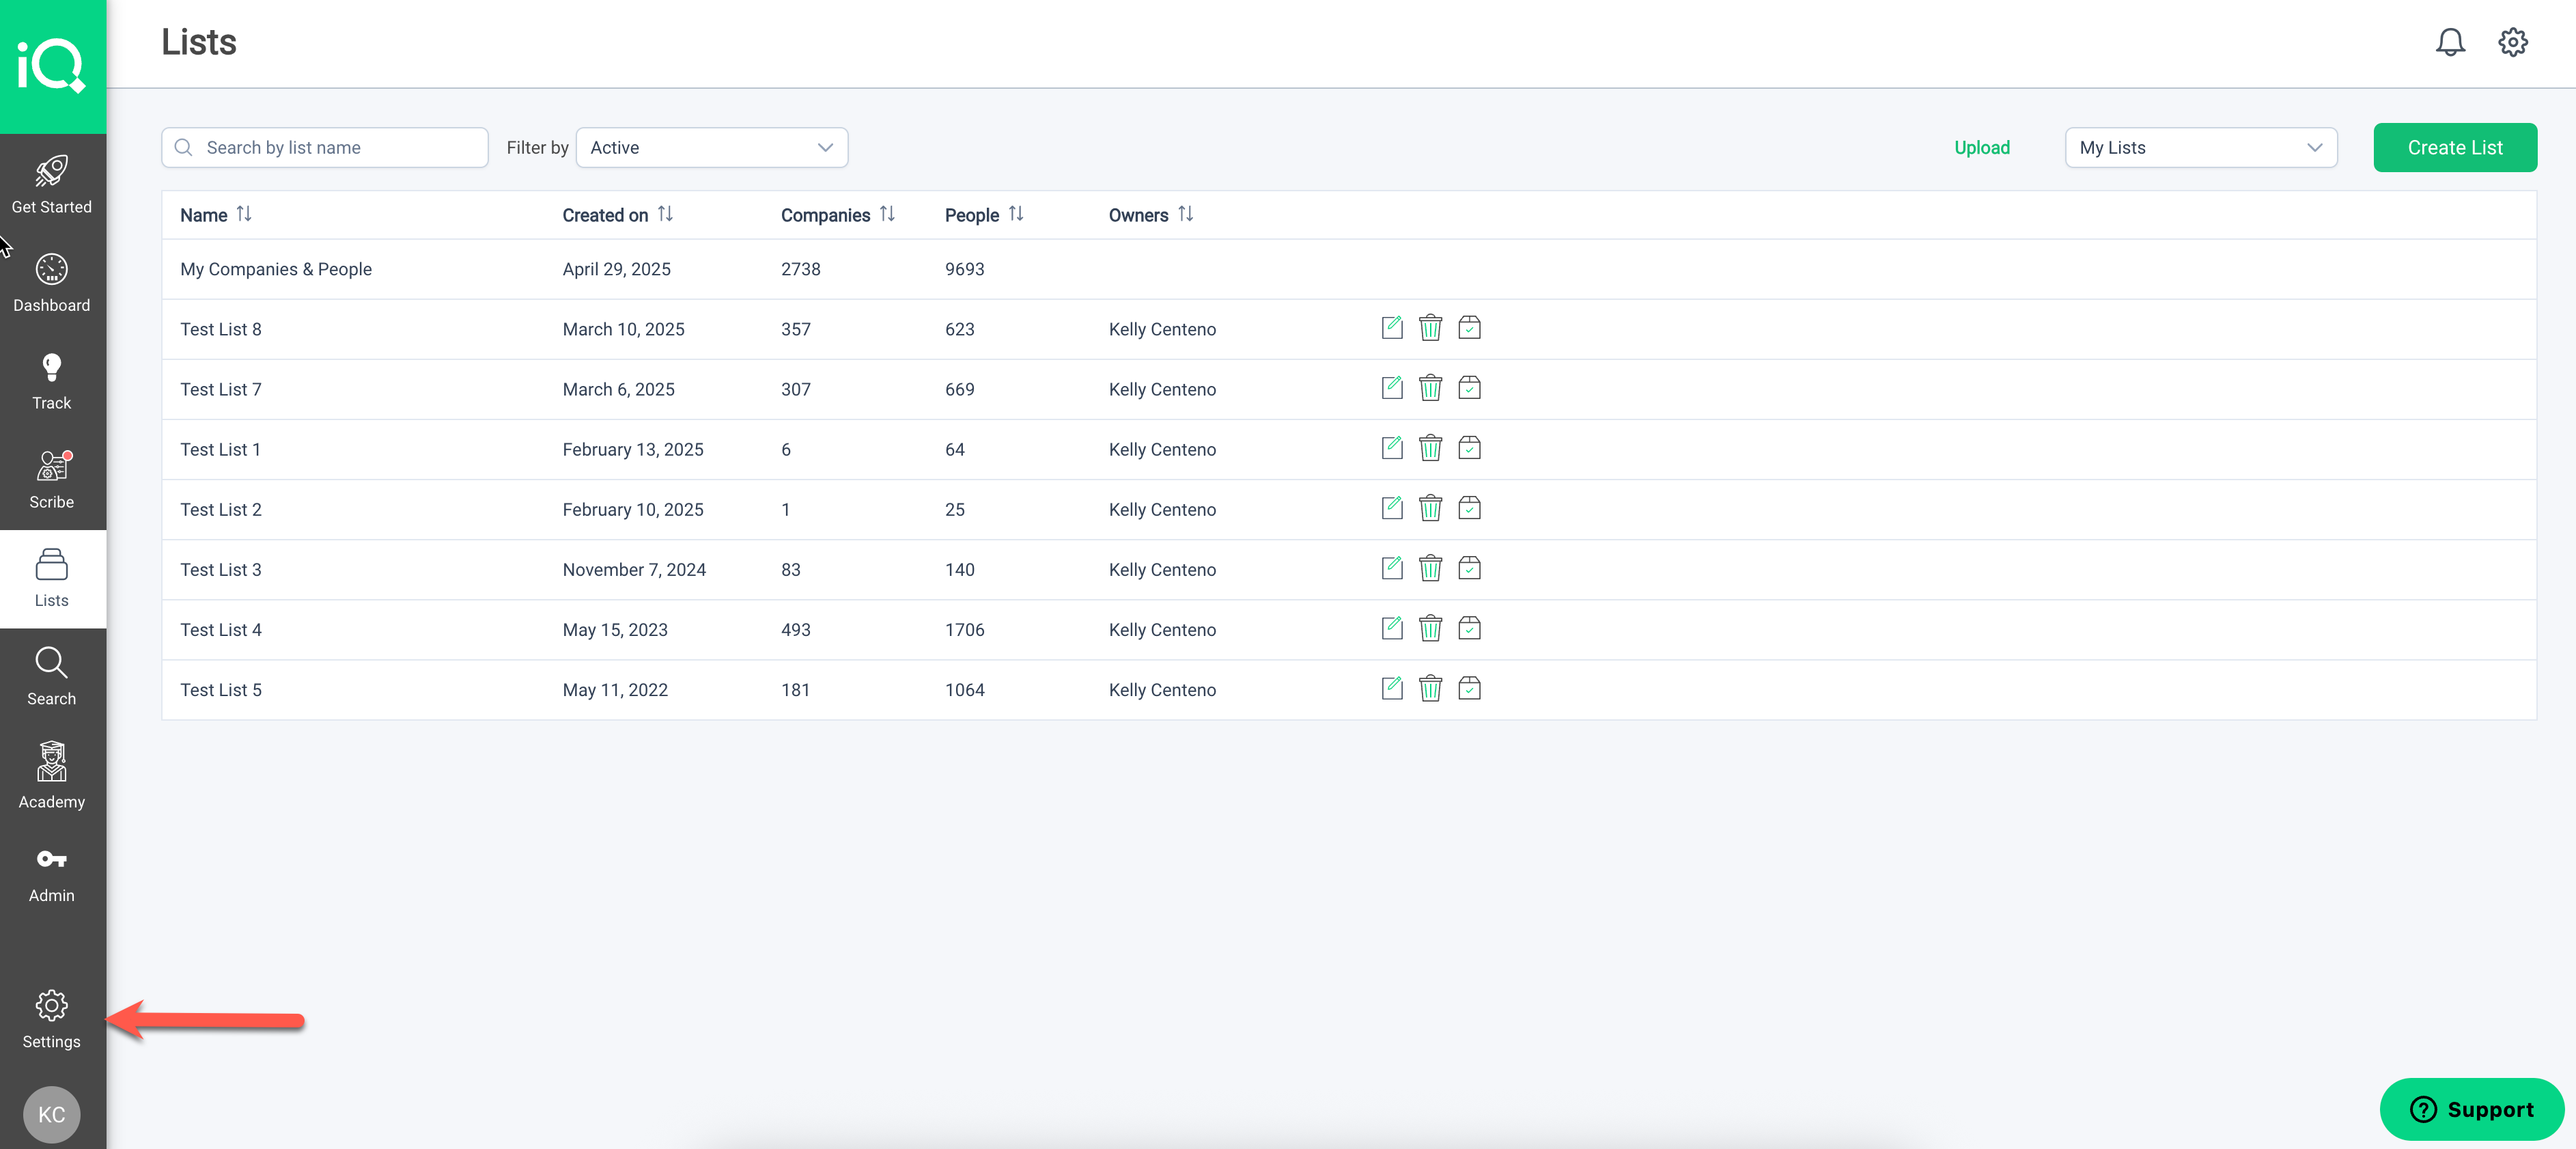This screenshot has width=2576, height=1149.
Task: Click the date May 11, 2022
Action: pos(615,689)
